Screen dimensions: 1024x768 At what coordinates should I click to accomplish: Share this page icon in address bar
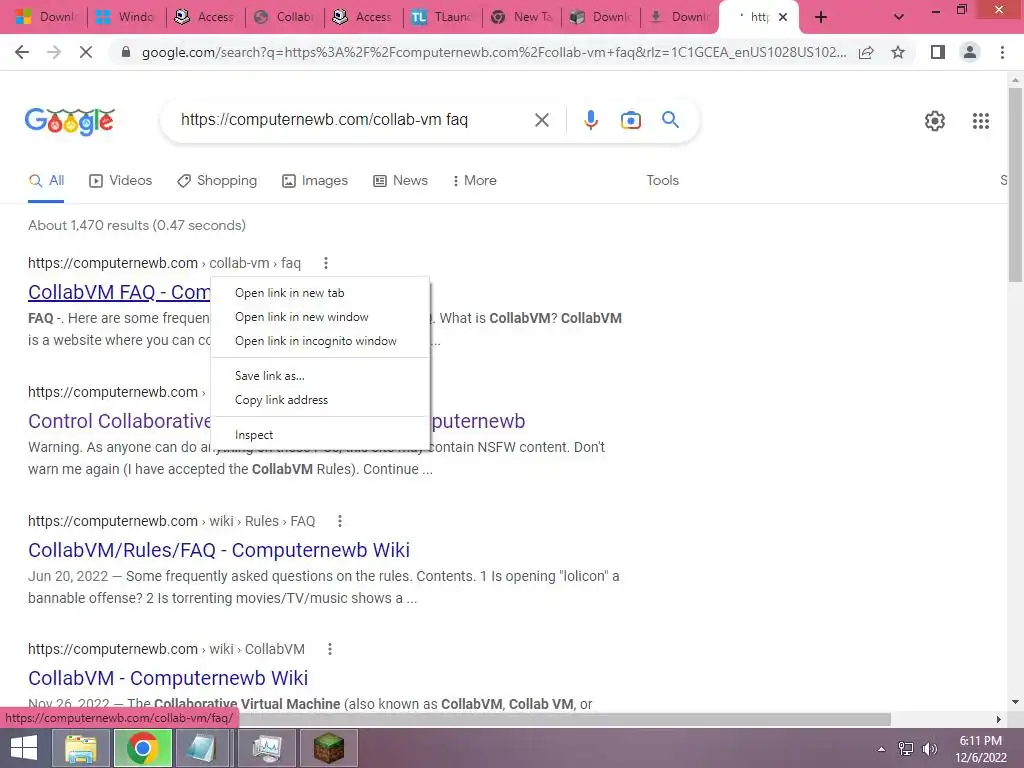867,52
